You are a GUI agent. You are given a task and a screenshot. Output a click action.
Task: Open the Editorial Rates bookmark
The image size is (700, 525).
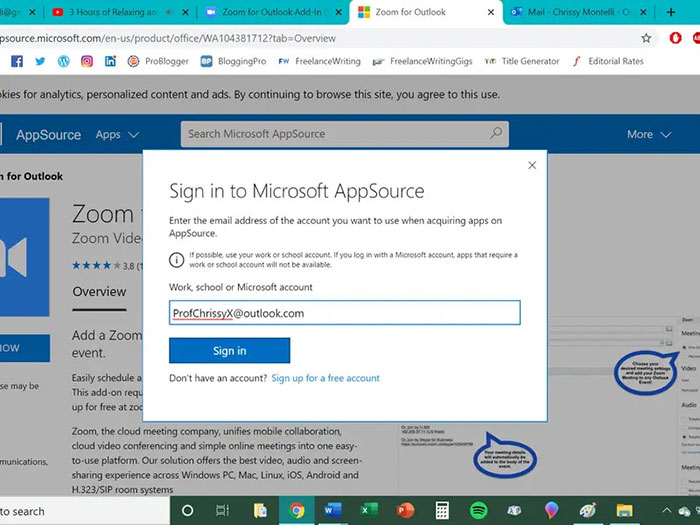point(608,61)
